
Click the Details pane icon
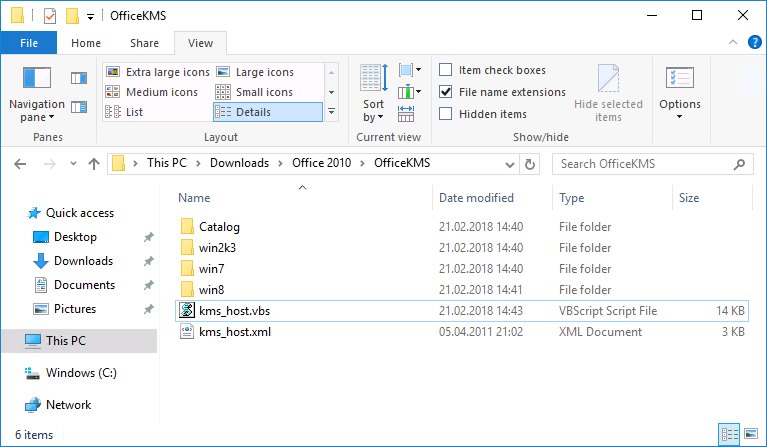[x=79, y=107]
